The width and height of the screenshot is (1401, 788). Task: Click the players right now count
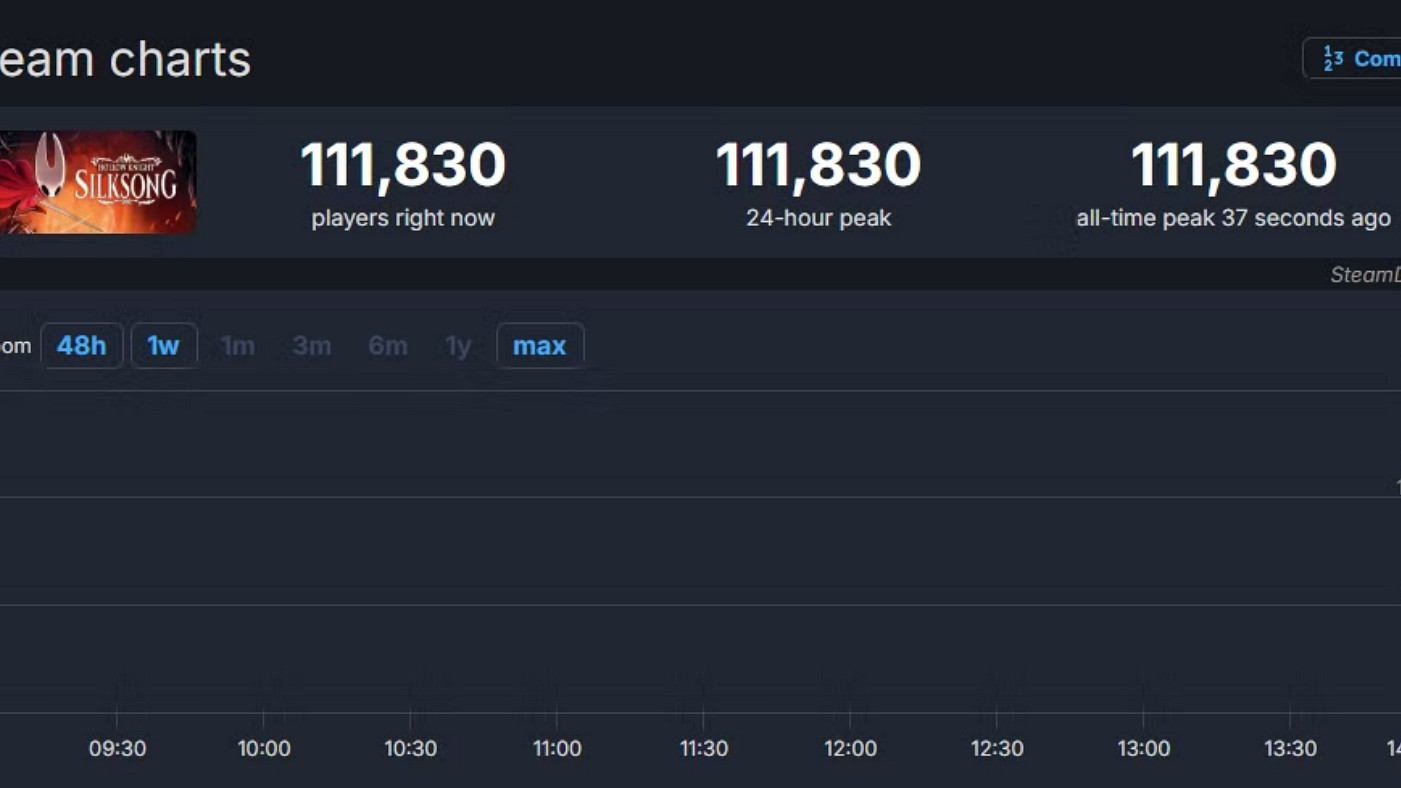(403, 166)
